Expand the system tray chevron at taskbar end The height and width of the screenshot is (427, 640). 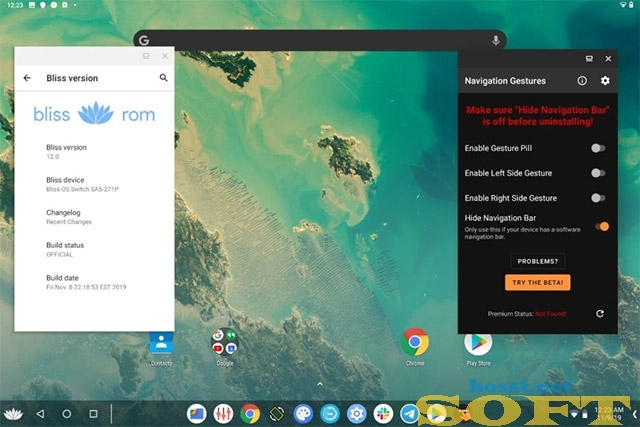pyautogui.click(x=635, y=414)
